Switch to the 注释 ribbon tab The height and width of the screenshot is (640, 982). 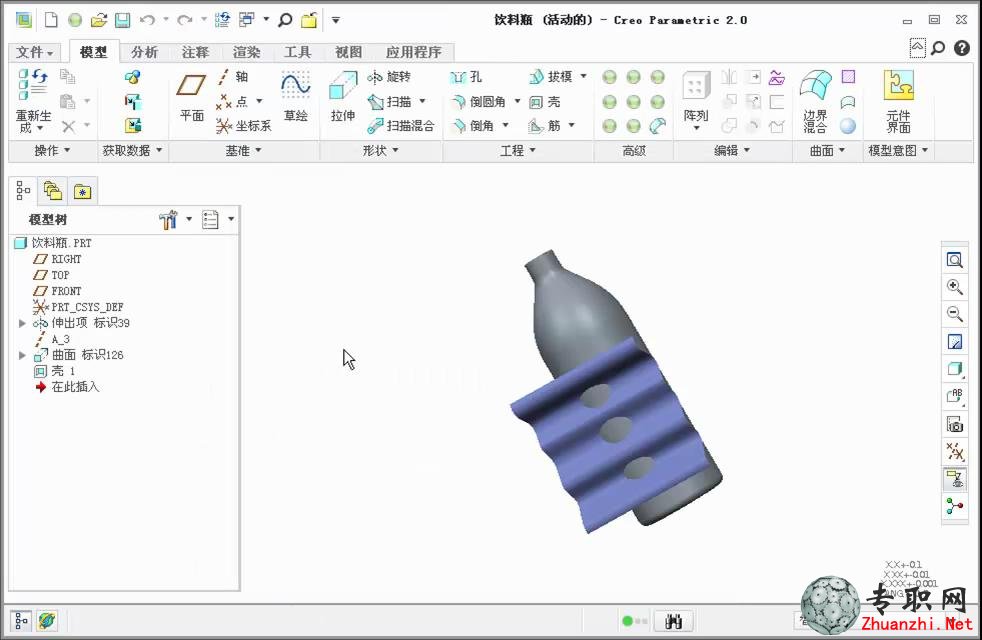pyautogui.click(x=195, y=52)
